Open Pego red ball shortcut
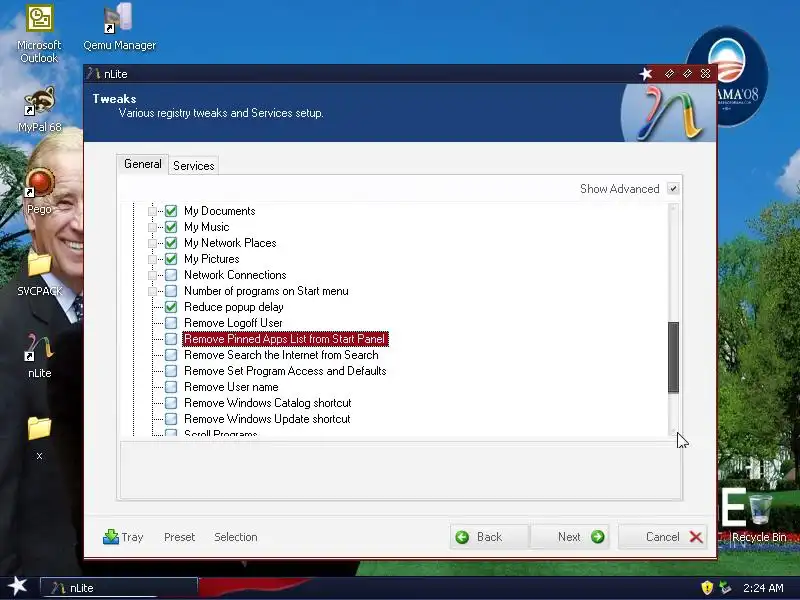 tap(39, 191)
